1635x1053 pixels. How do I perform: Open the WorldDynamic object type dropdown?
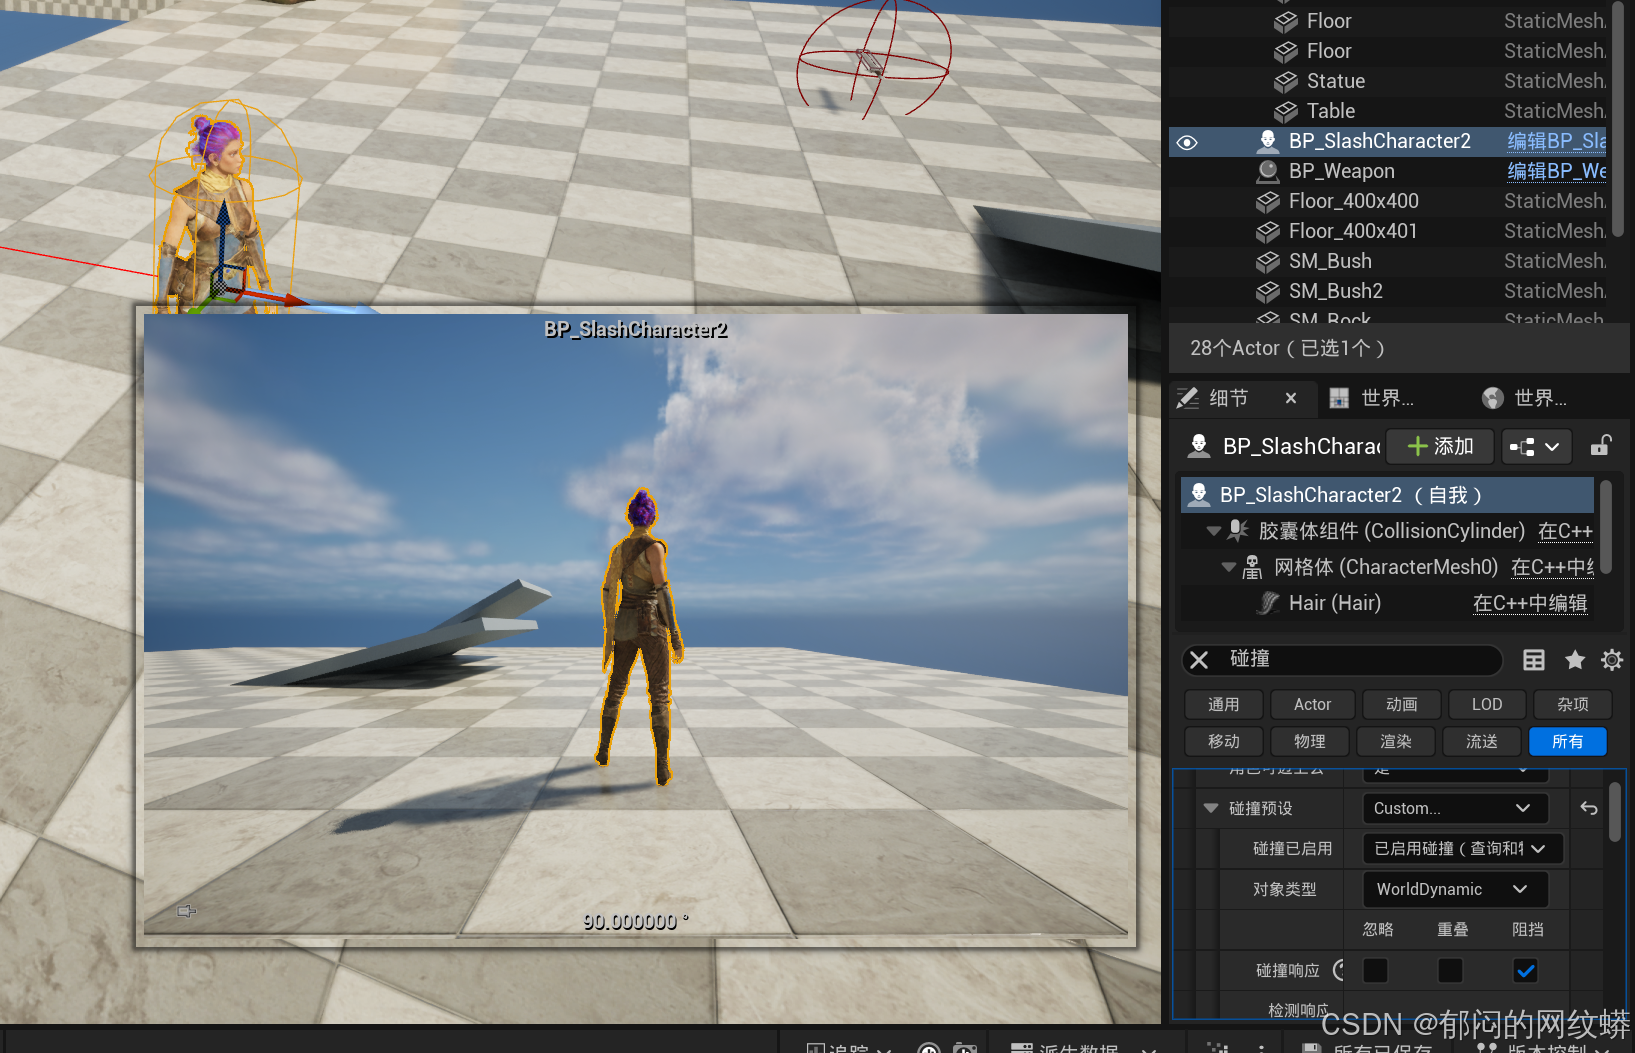click(1455, 889)
